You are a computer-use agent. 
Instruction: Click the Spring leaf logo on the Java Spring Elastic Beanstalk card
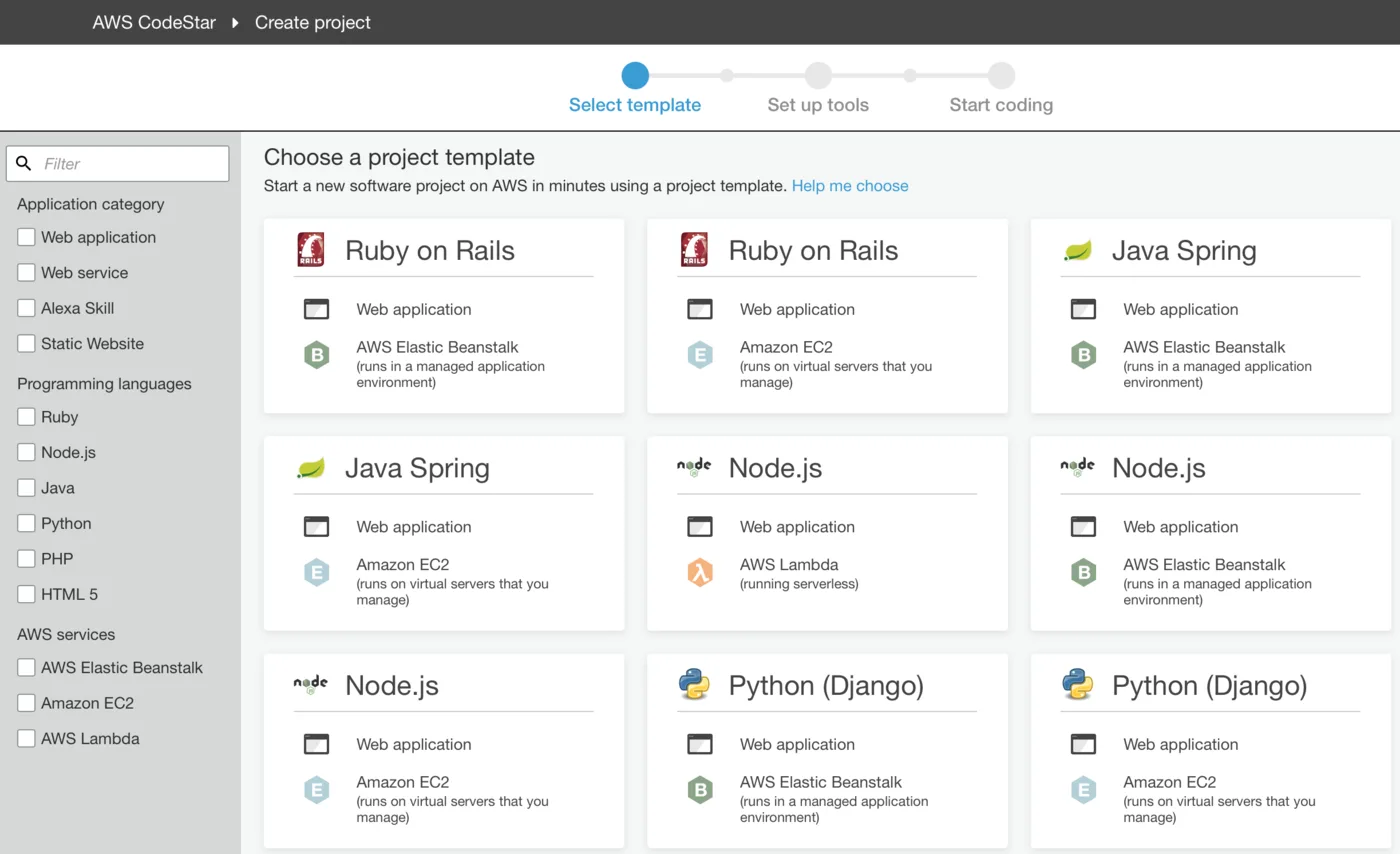click(1077, 250)
